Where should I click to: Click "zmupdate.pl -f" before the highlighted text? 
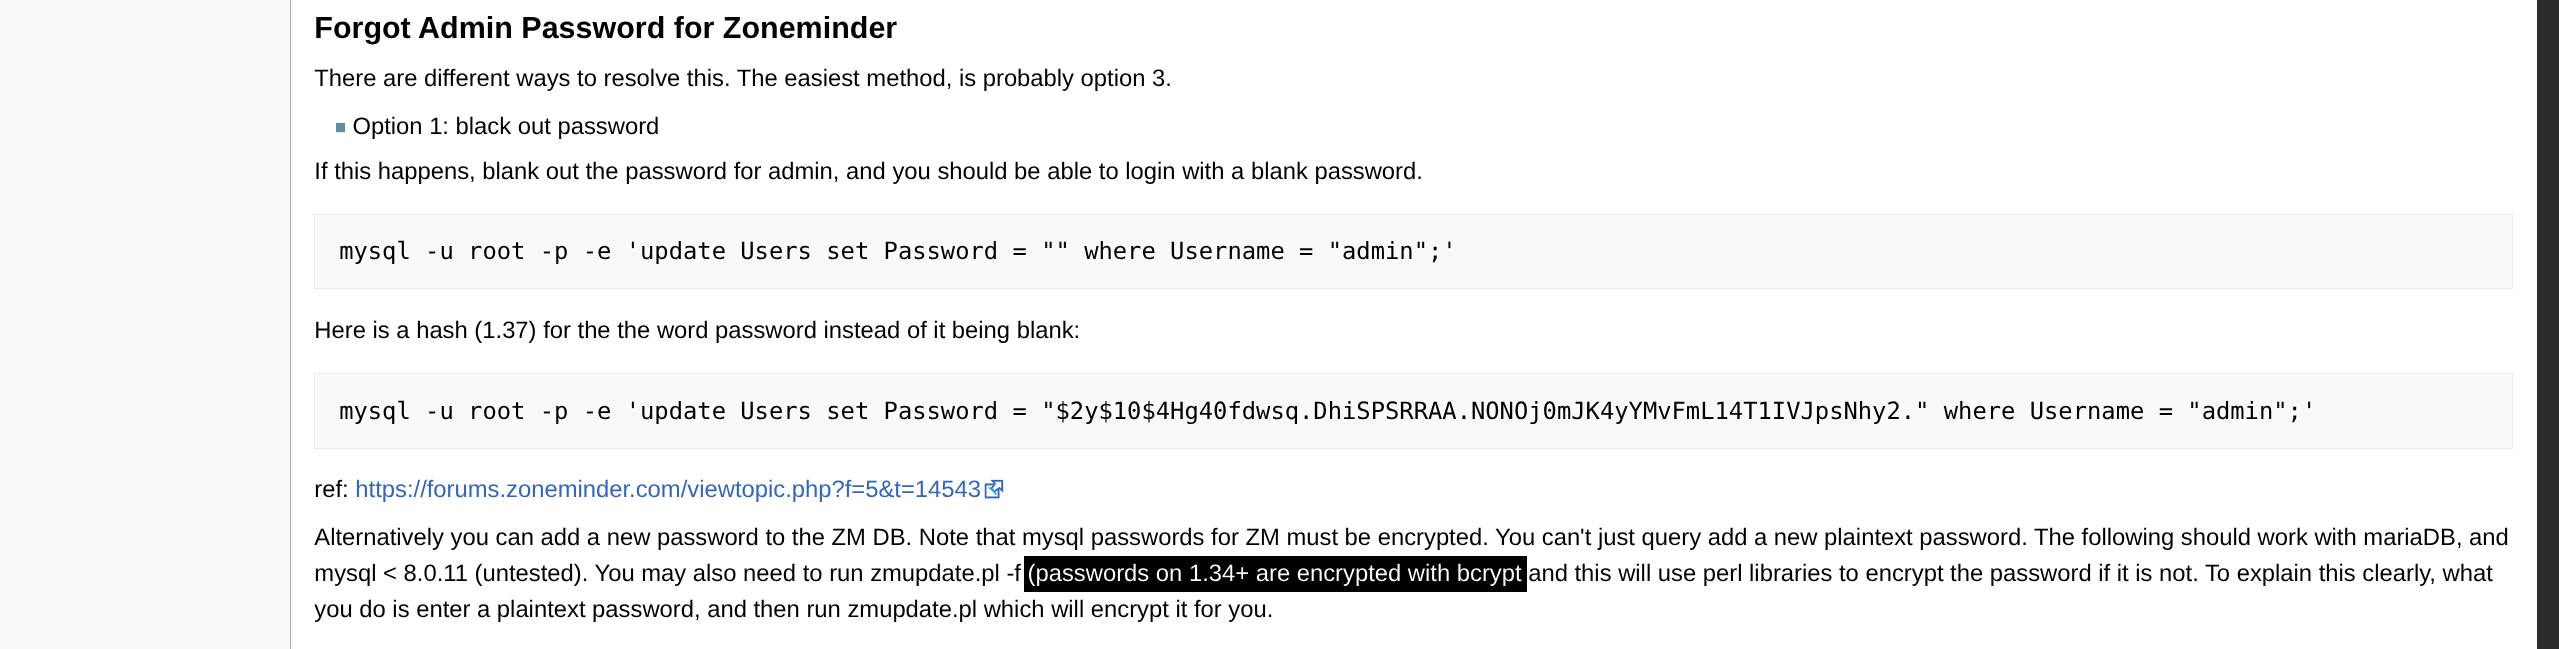tap(945, 574)
